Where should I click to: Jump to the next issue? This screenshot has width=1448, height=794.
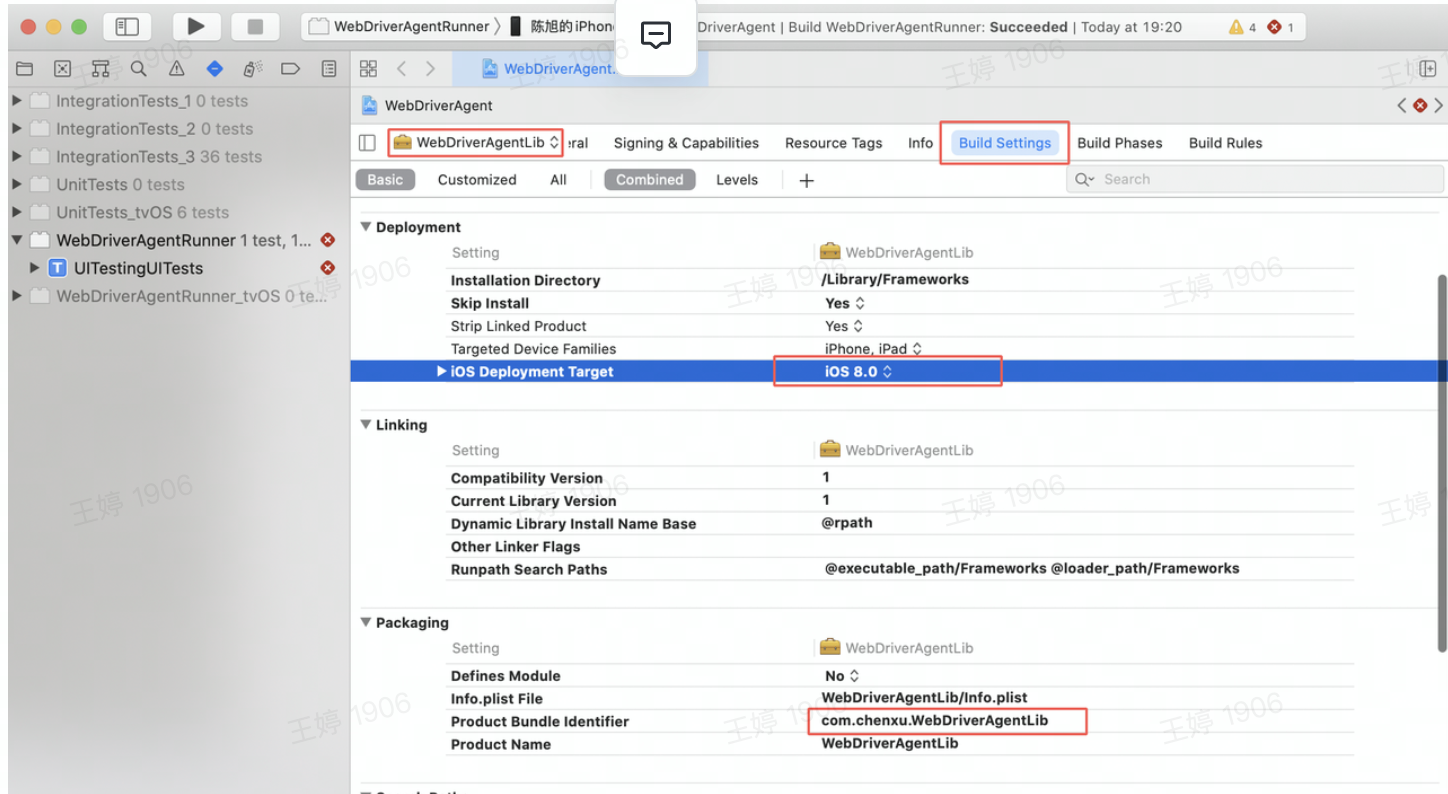[x=1438, y=105]
